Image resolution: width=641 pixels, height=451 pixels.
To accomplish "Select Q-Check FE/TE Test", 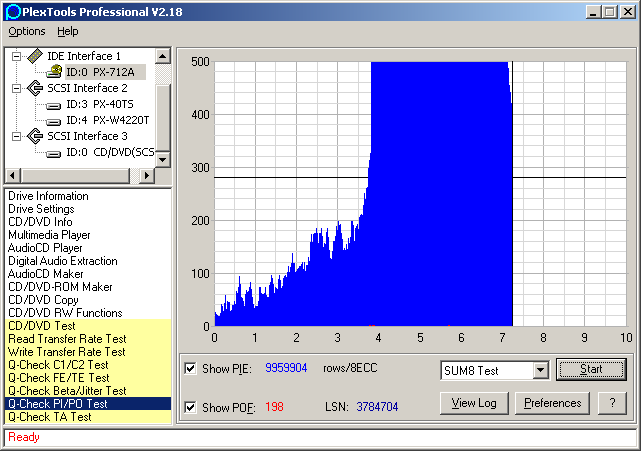I will coord(88,378).
